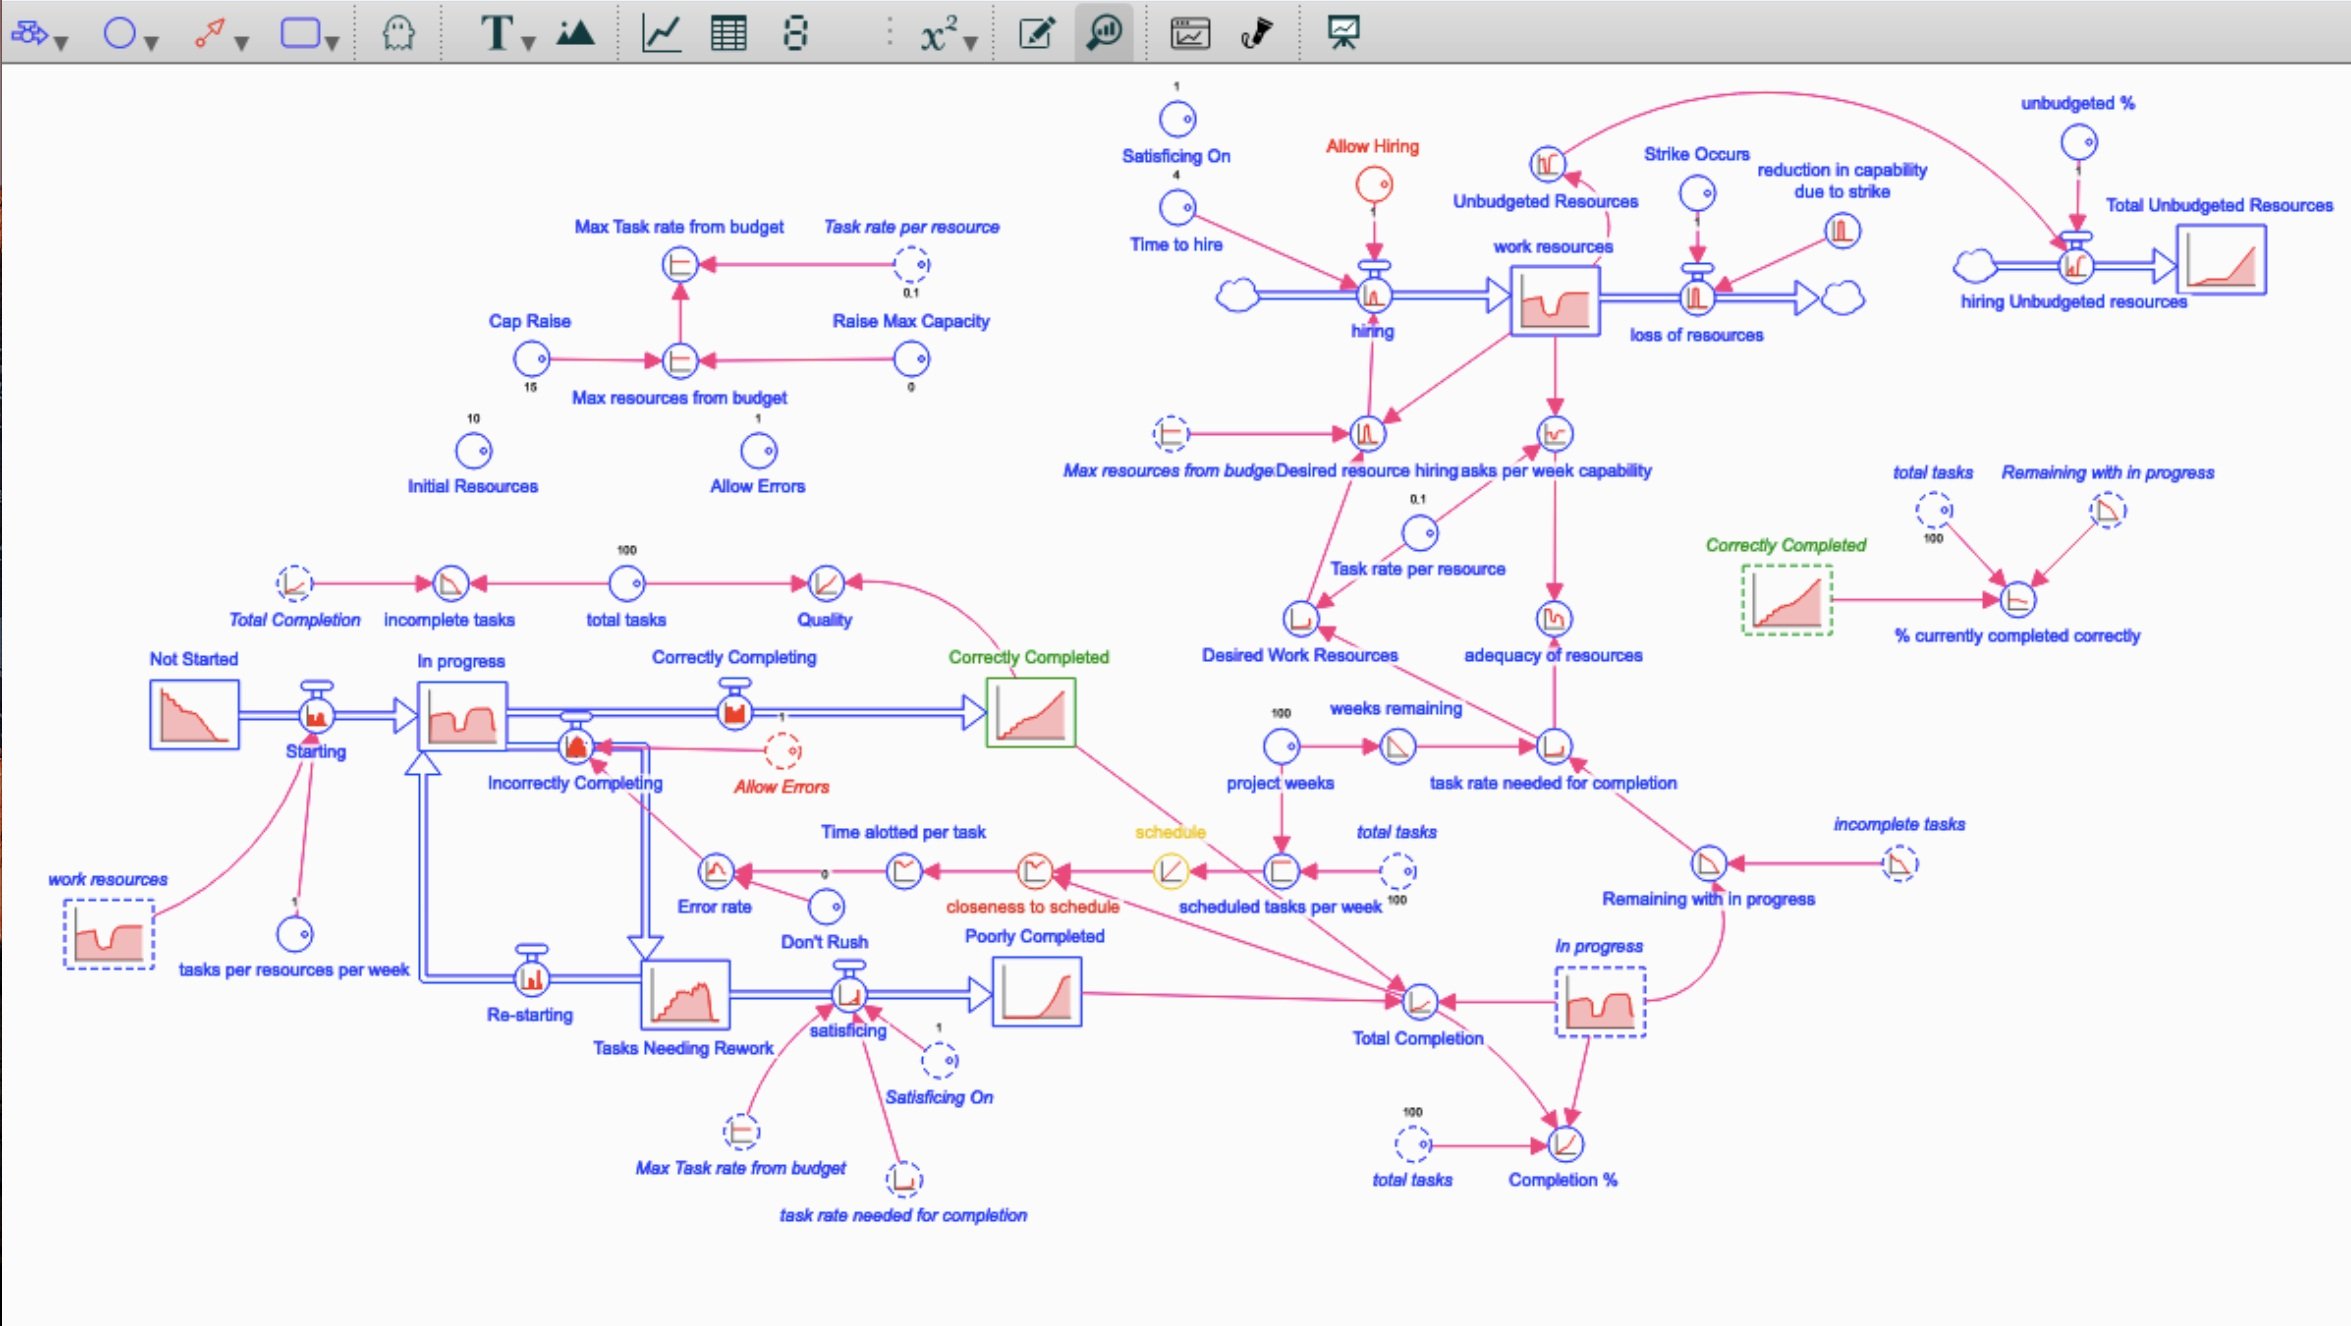Open the presentation mode icon

(x=1342, y=34)
